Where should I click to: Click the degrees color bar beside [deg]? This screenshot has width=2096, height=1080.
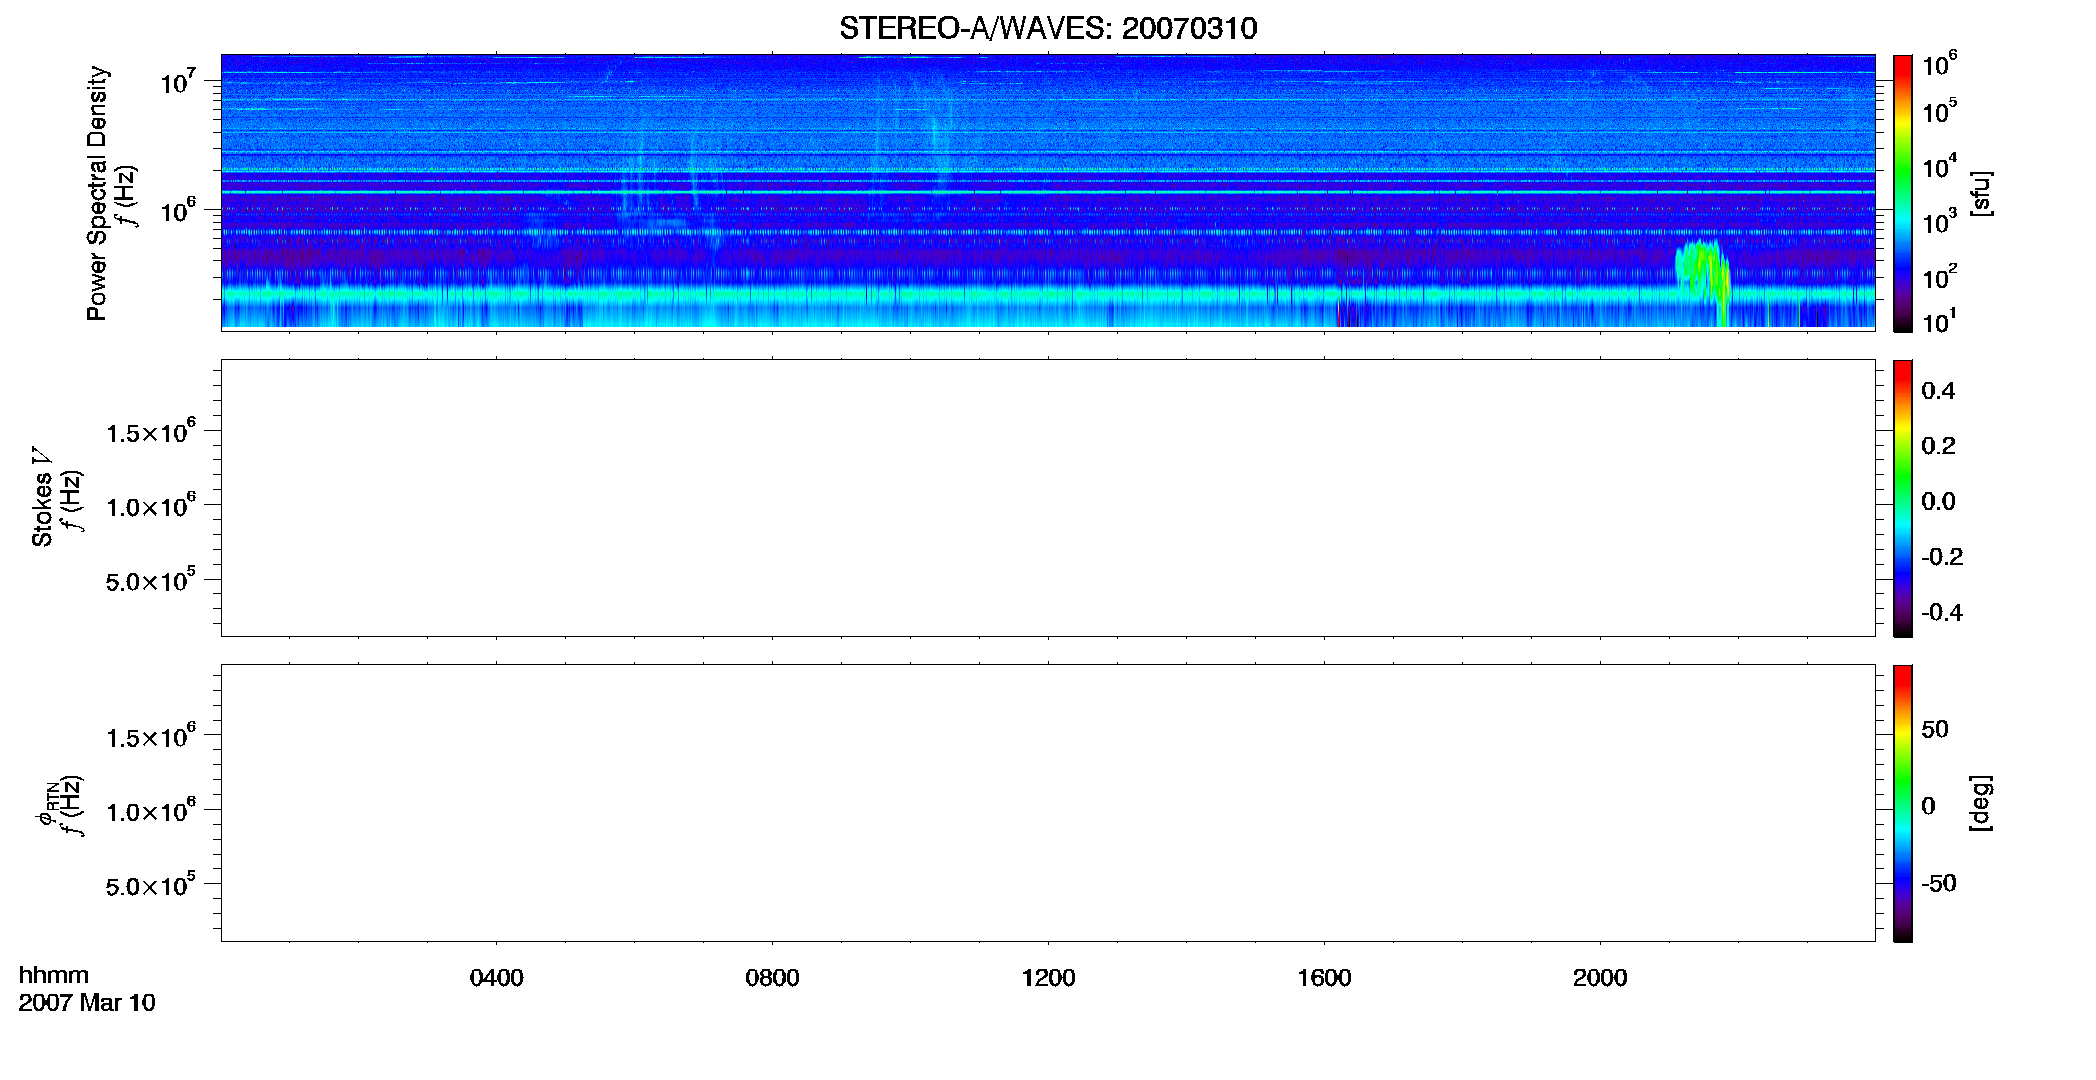[x=1903, y=803]
